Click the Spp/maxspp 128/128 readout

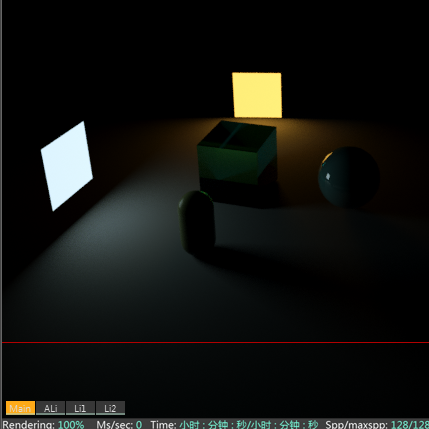point(377,425)
